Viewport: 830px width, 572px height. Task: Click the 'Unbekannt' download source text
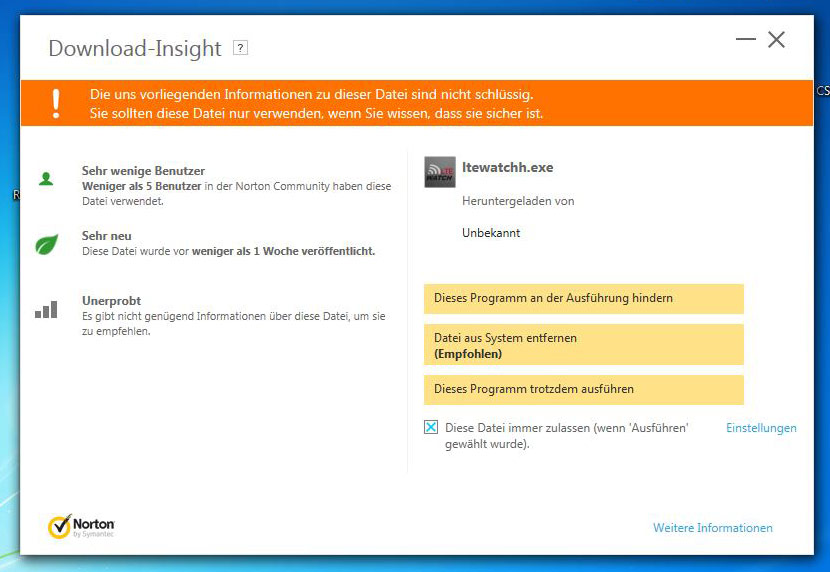click(491, 233)
